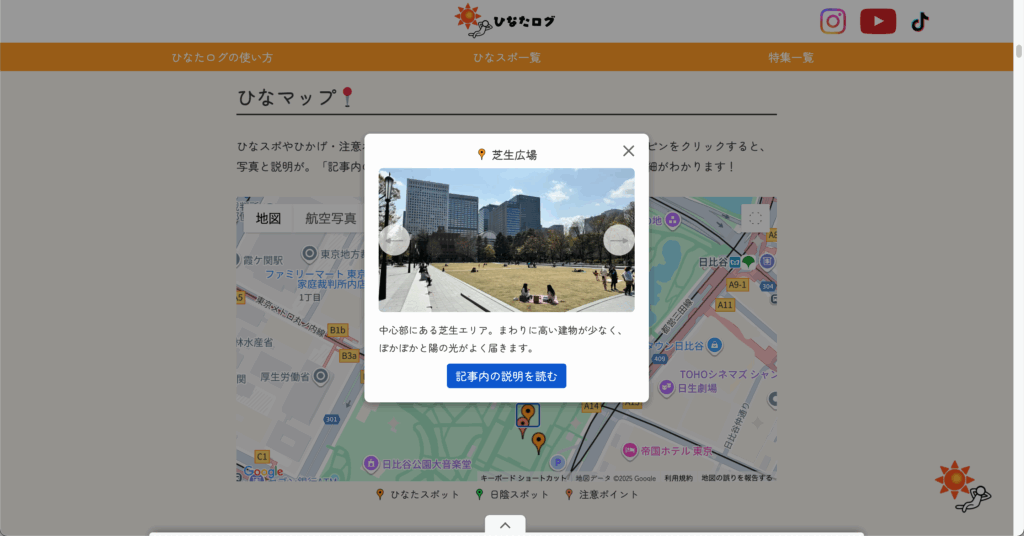Show next photo with right arrow

pyautogui.click(x=618, y=240)
